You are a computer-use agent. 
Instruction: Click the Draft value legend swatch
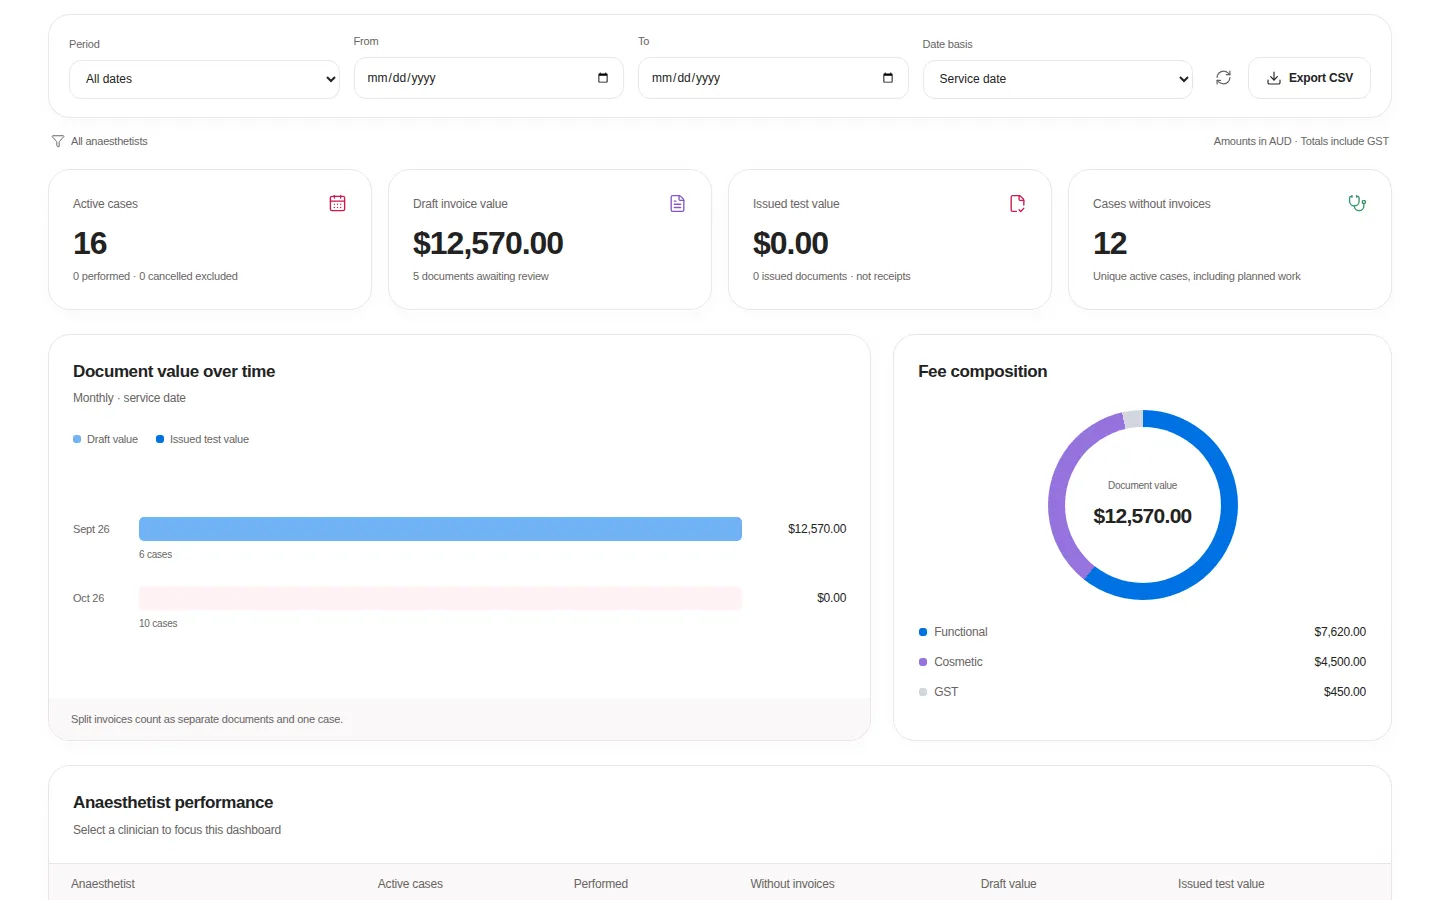tap(77, 439)
